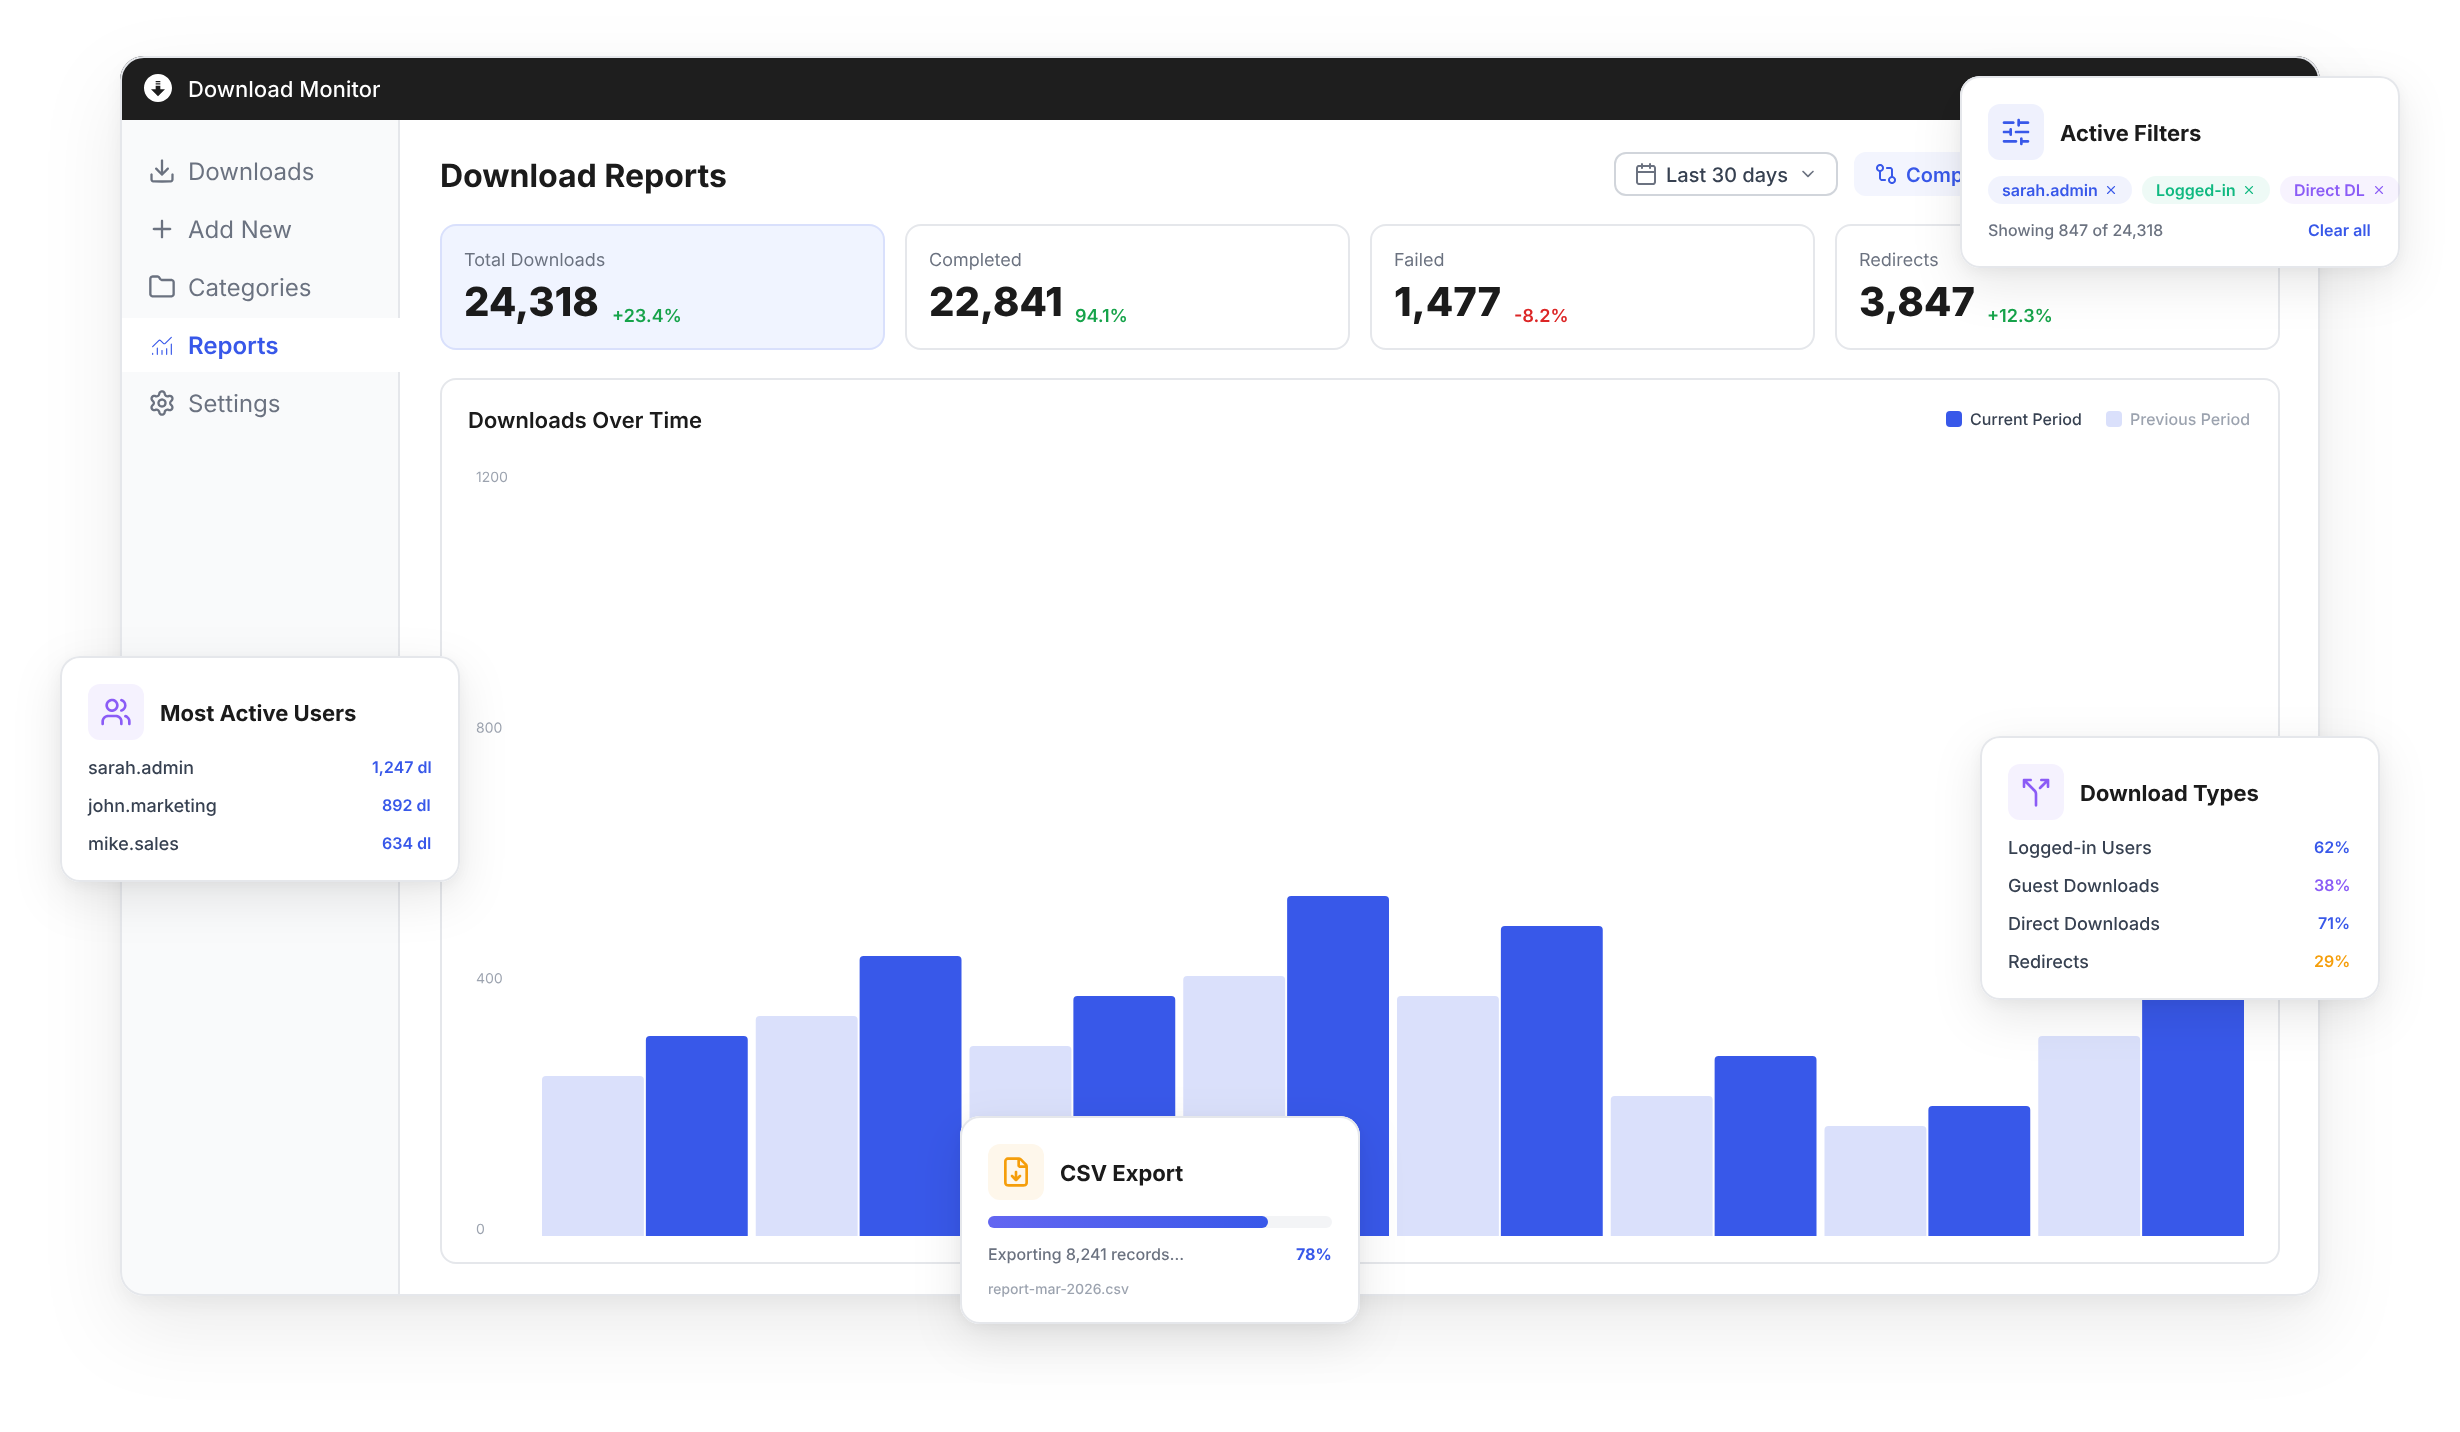Remove the Logged-in filter chip
Viewport: 2460px width, 1432px height.
pyautogui.click(x=2249, y=190)
